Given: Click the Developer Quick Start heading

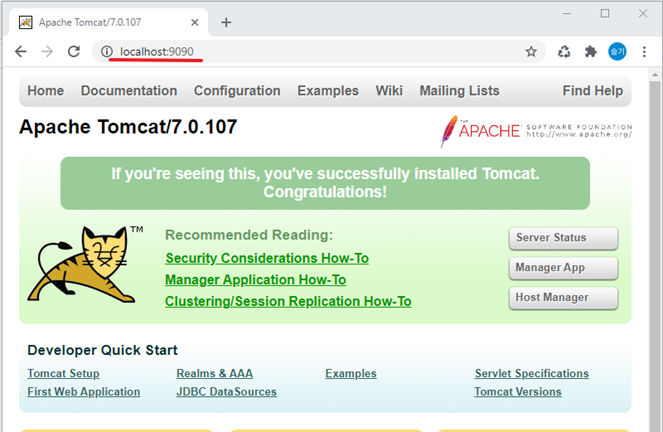Looking at the screenshot, I should 102,350.
